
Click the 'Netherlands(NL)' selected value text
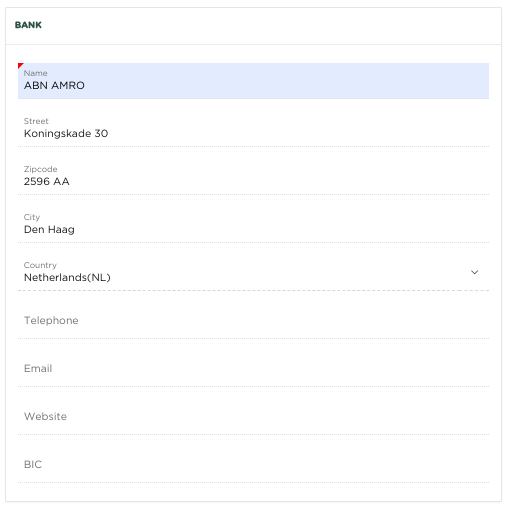coord(67,277)
